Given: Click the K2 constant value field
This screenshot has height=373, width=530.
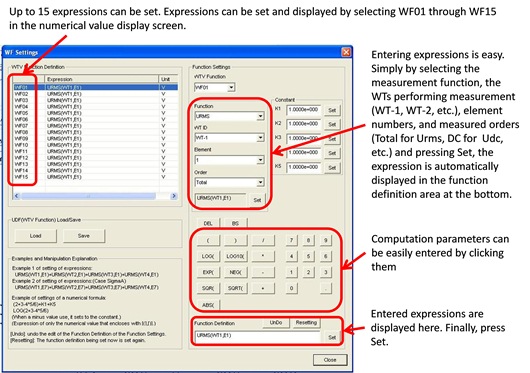Looking at the screenshot, I should 304,124.
